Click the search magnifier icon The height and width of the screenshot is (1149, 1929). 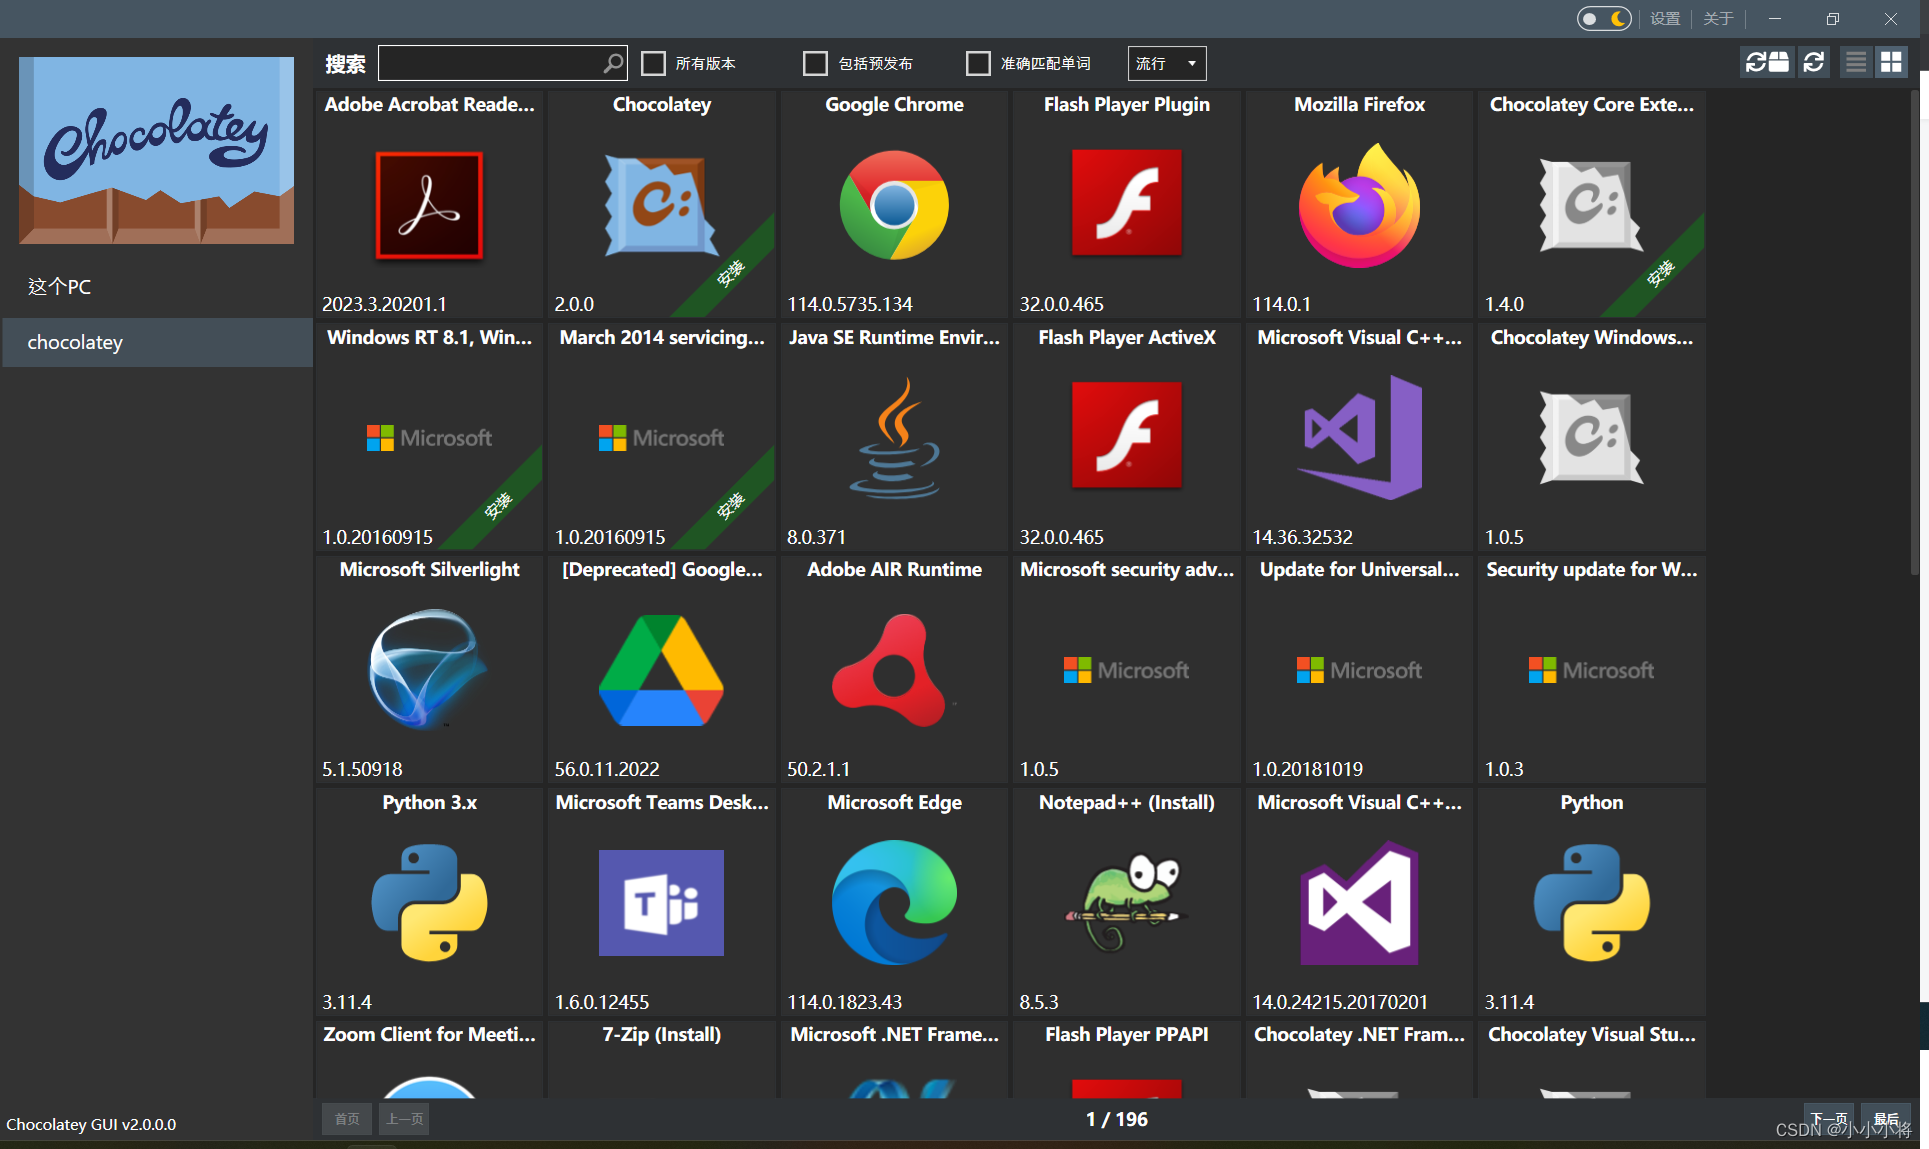pyautogui.click(x=613, y=64)
